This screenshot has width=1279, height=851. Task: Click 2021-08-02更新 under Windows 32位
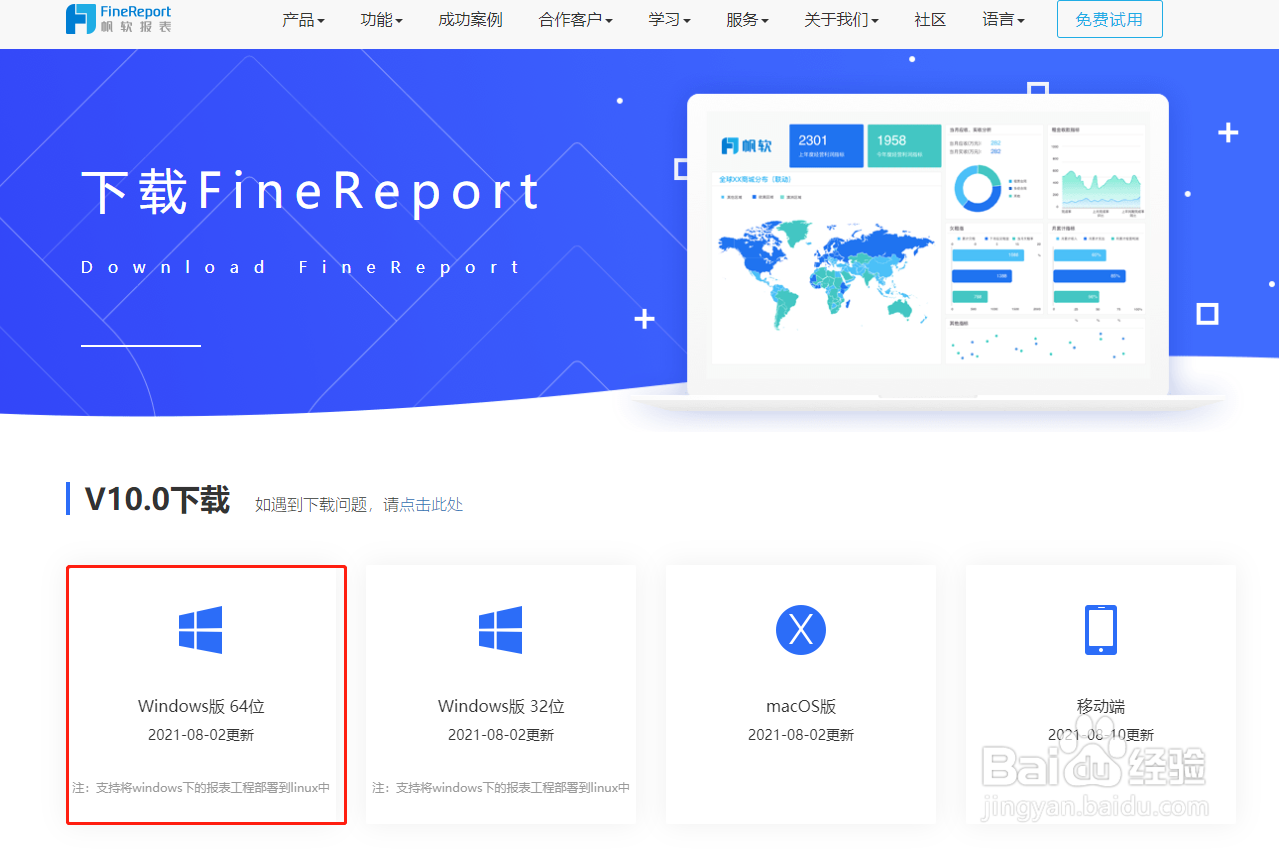[501, 735]
